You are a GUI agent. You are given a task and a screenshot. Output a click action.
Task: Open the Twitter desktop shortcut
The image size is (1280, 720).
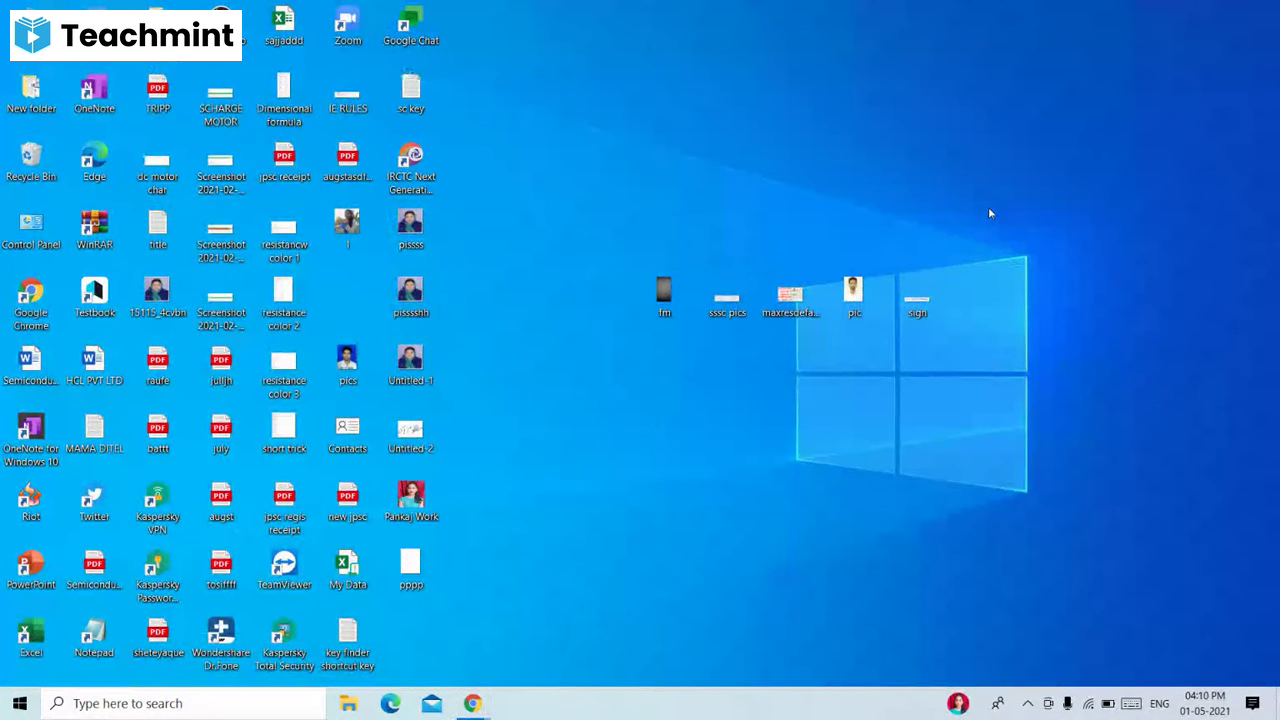(x=94, y=502)
